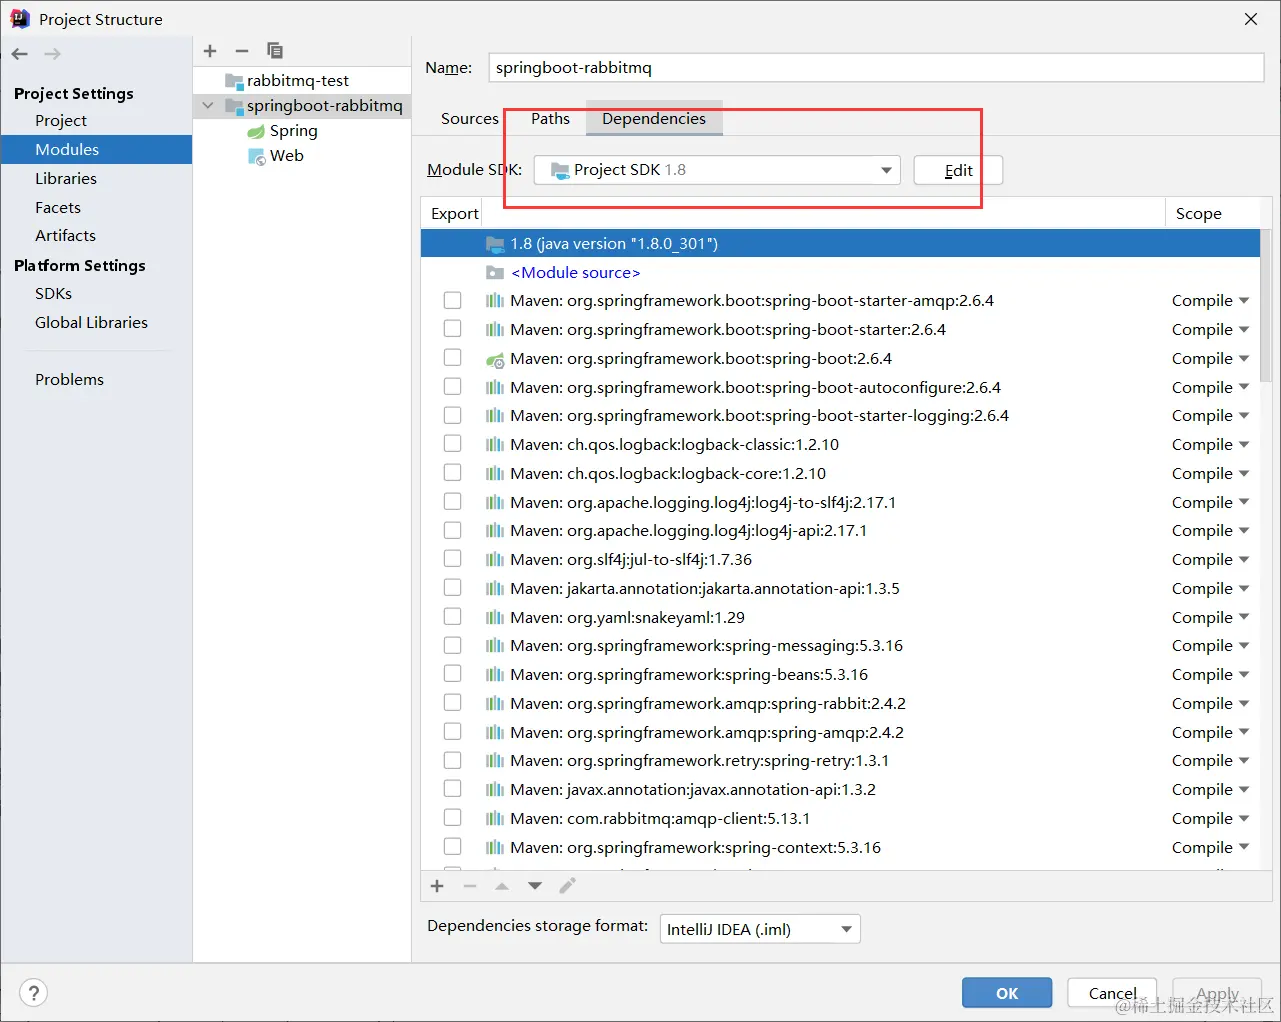This screenshot has height=1022, width=1281.
Task: Click the rabbitmq-test module folder icon
Action: click(234, 81)
